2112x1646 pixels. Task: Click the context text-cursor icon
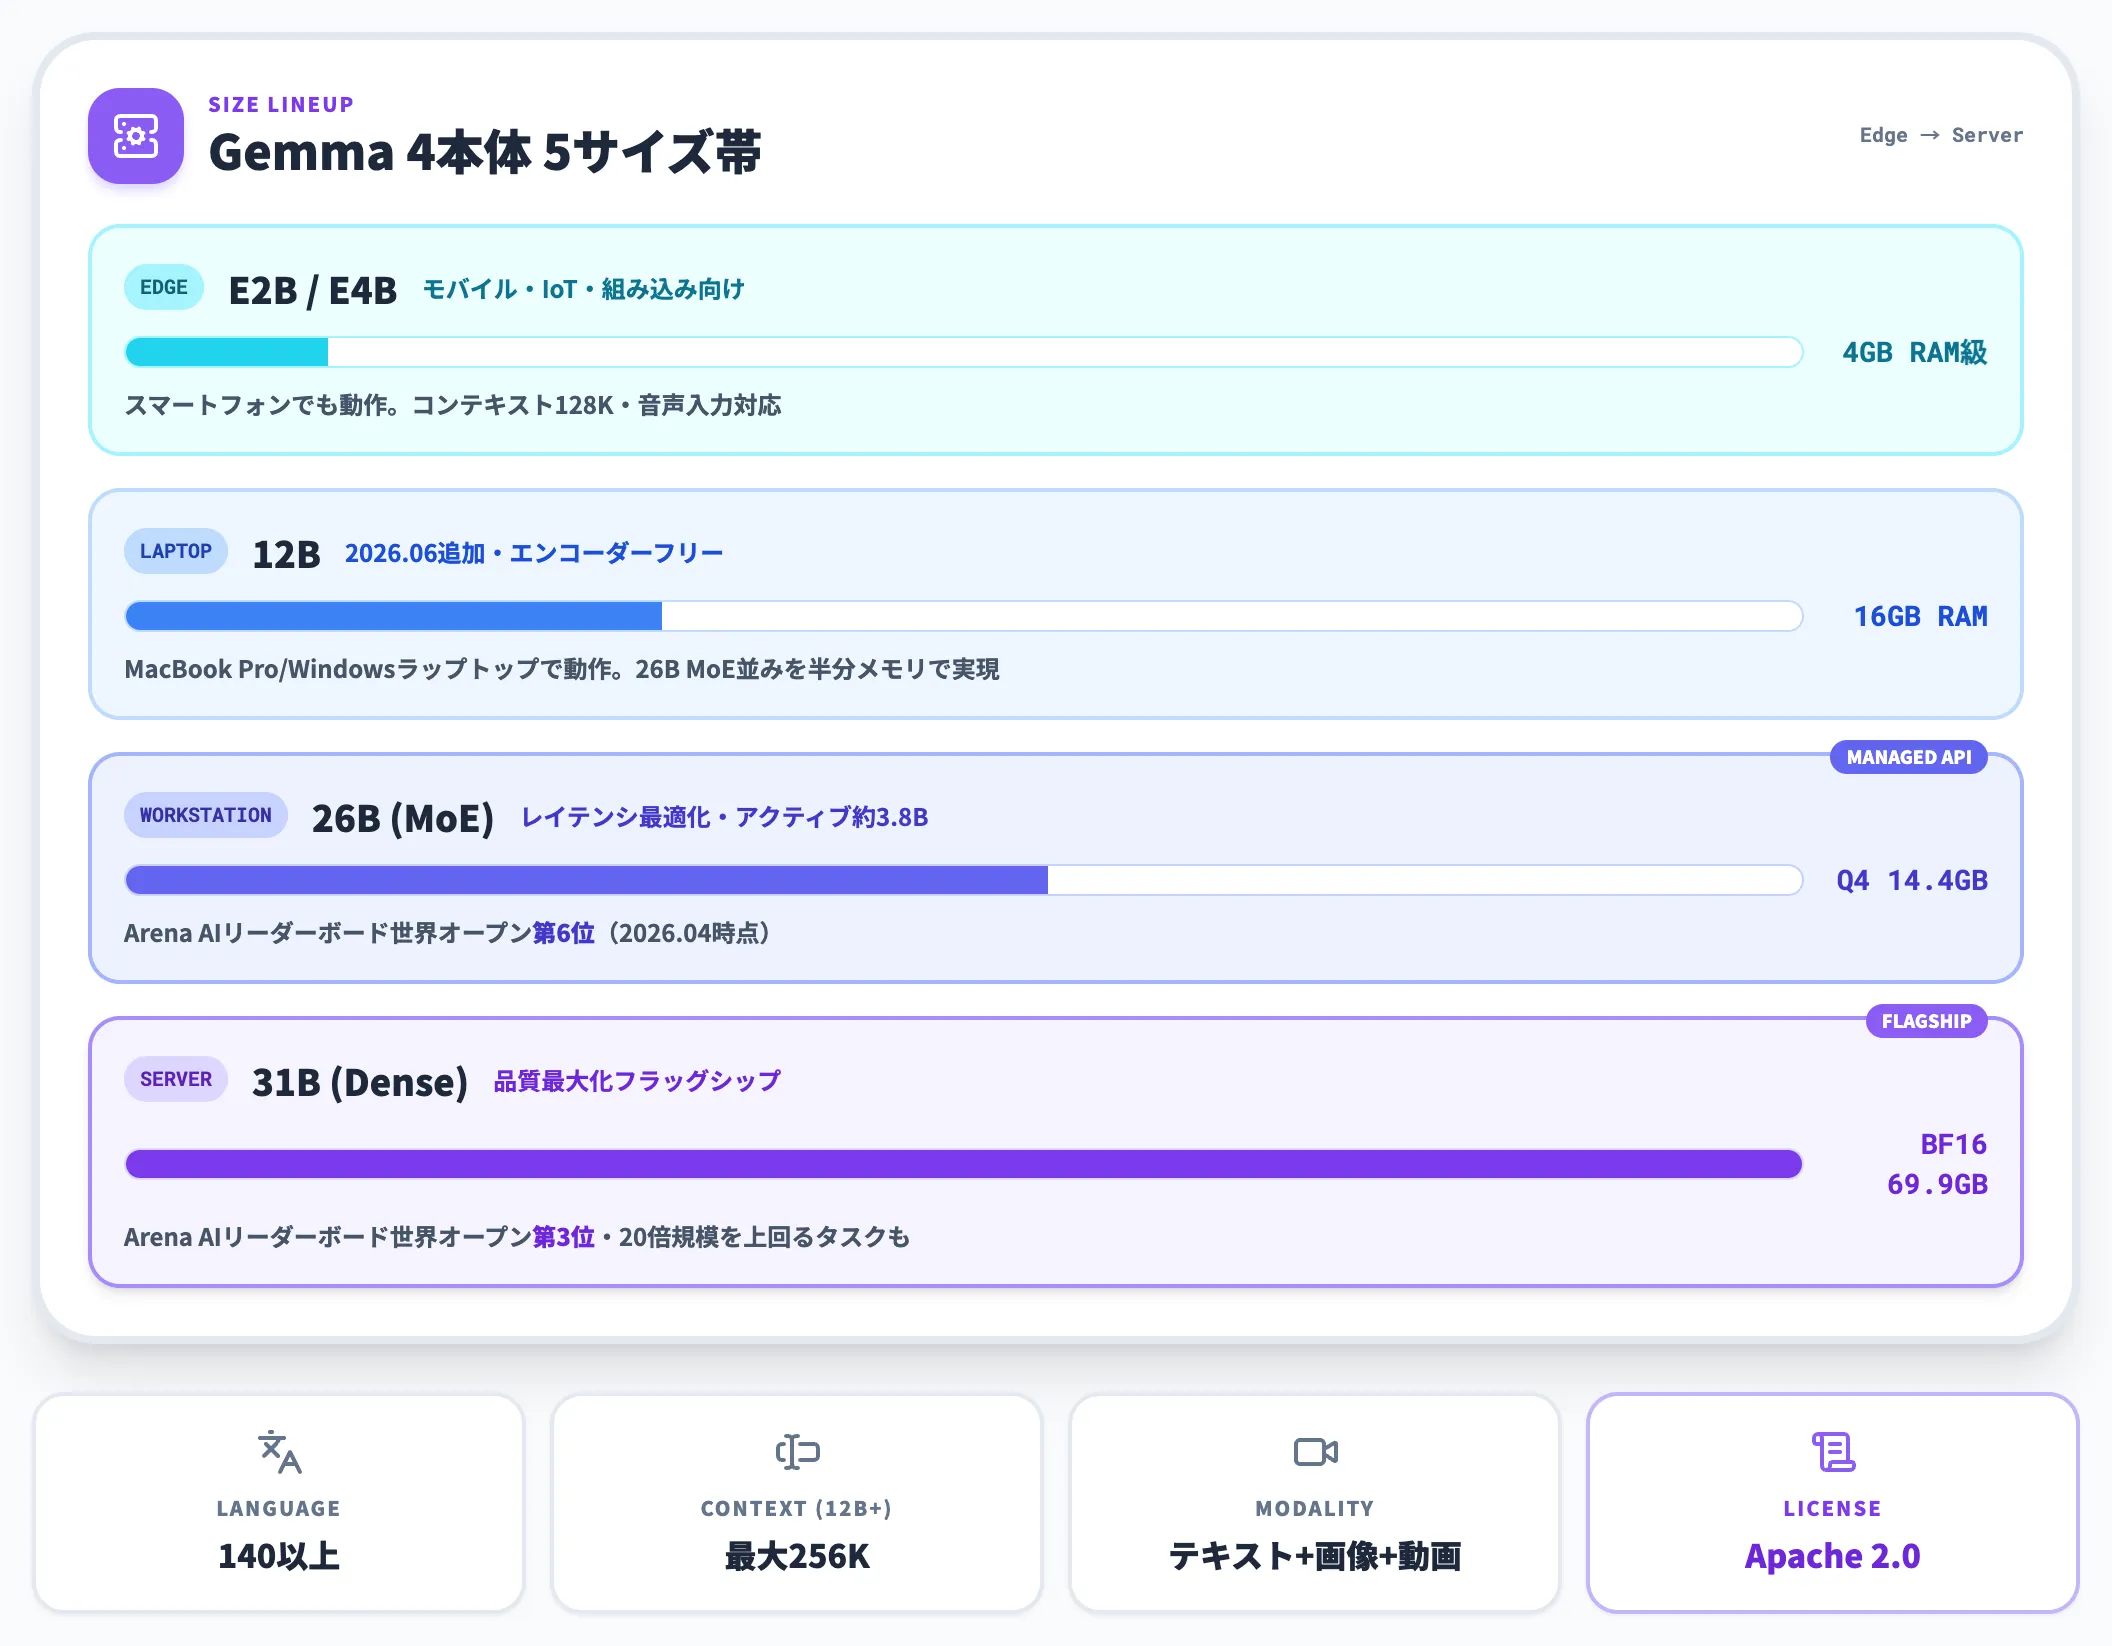[797, 1452]
